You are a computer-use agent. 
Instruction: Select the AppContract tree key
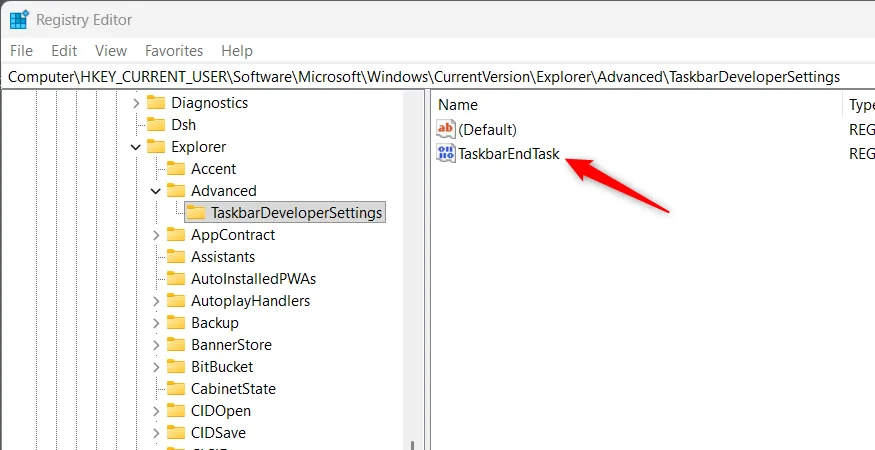point(233,235)
